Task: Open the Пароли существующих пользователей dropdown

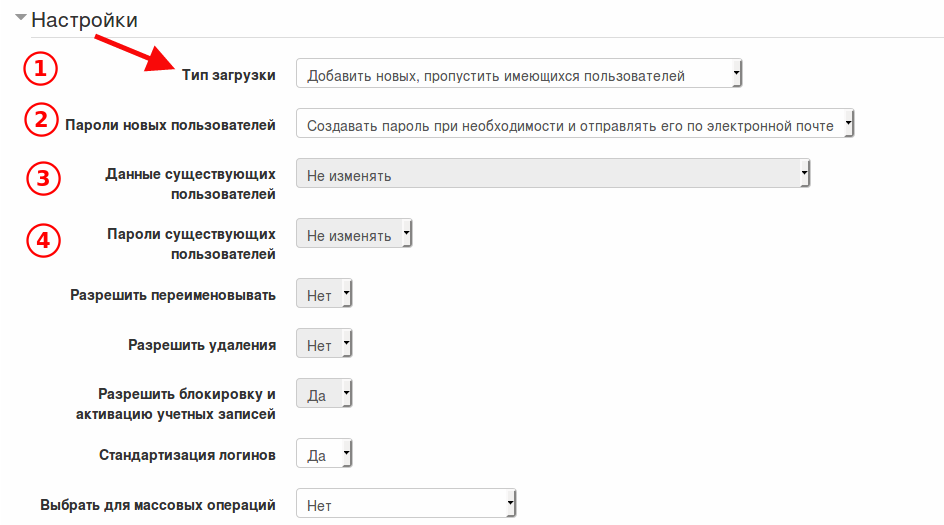Action: [354, 234]
